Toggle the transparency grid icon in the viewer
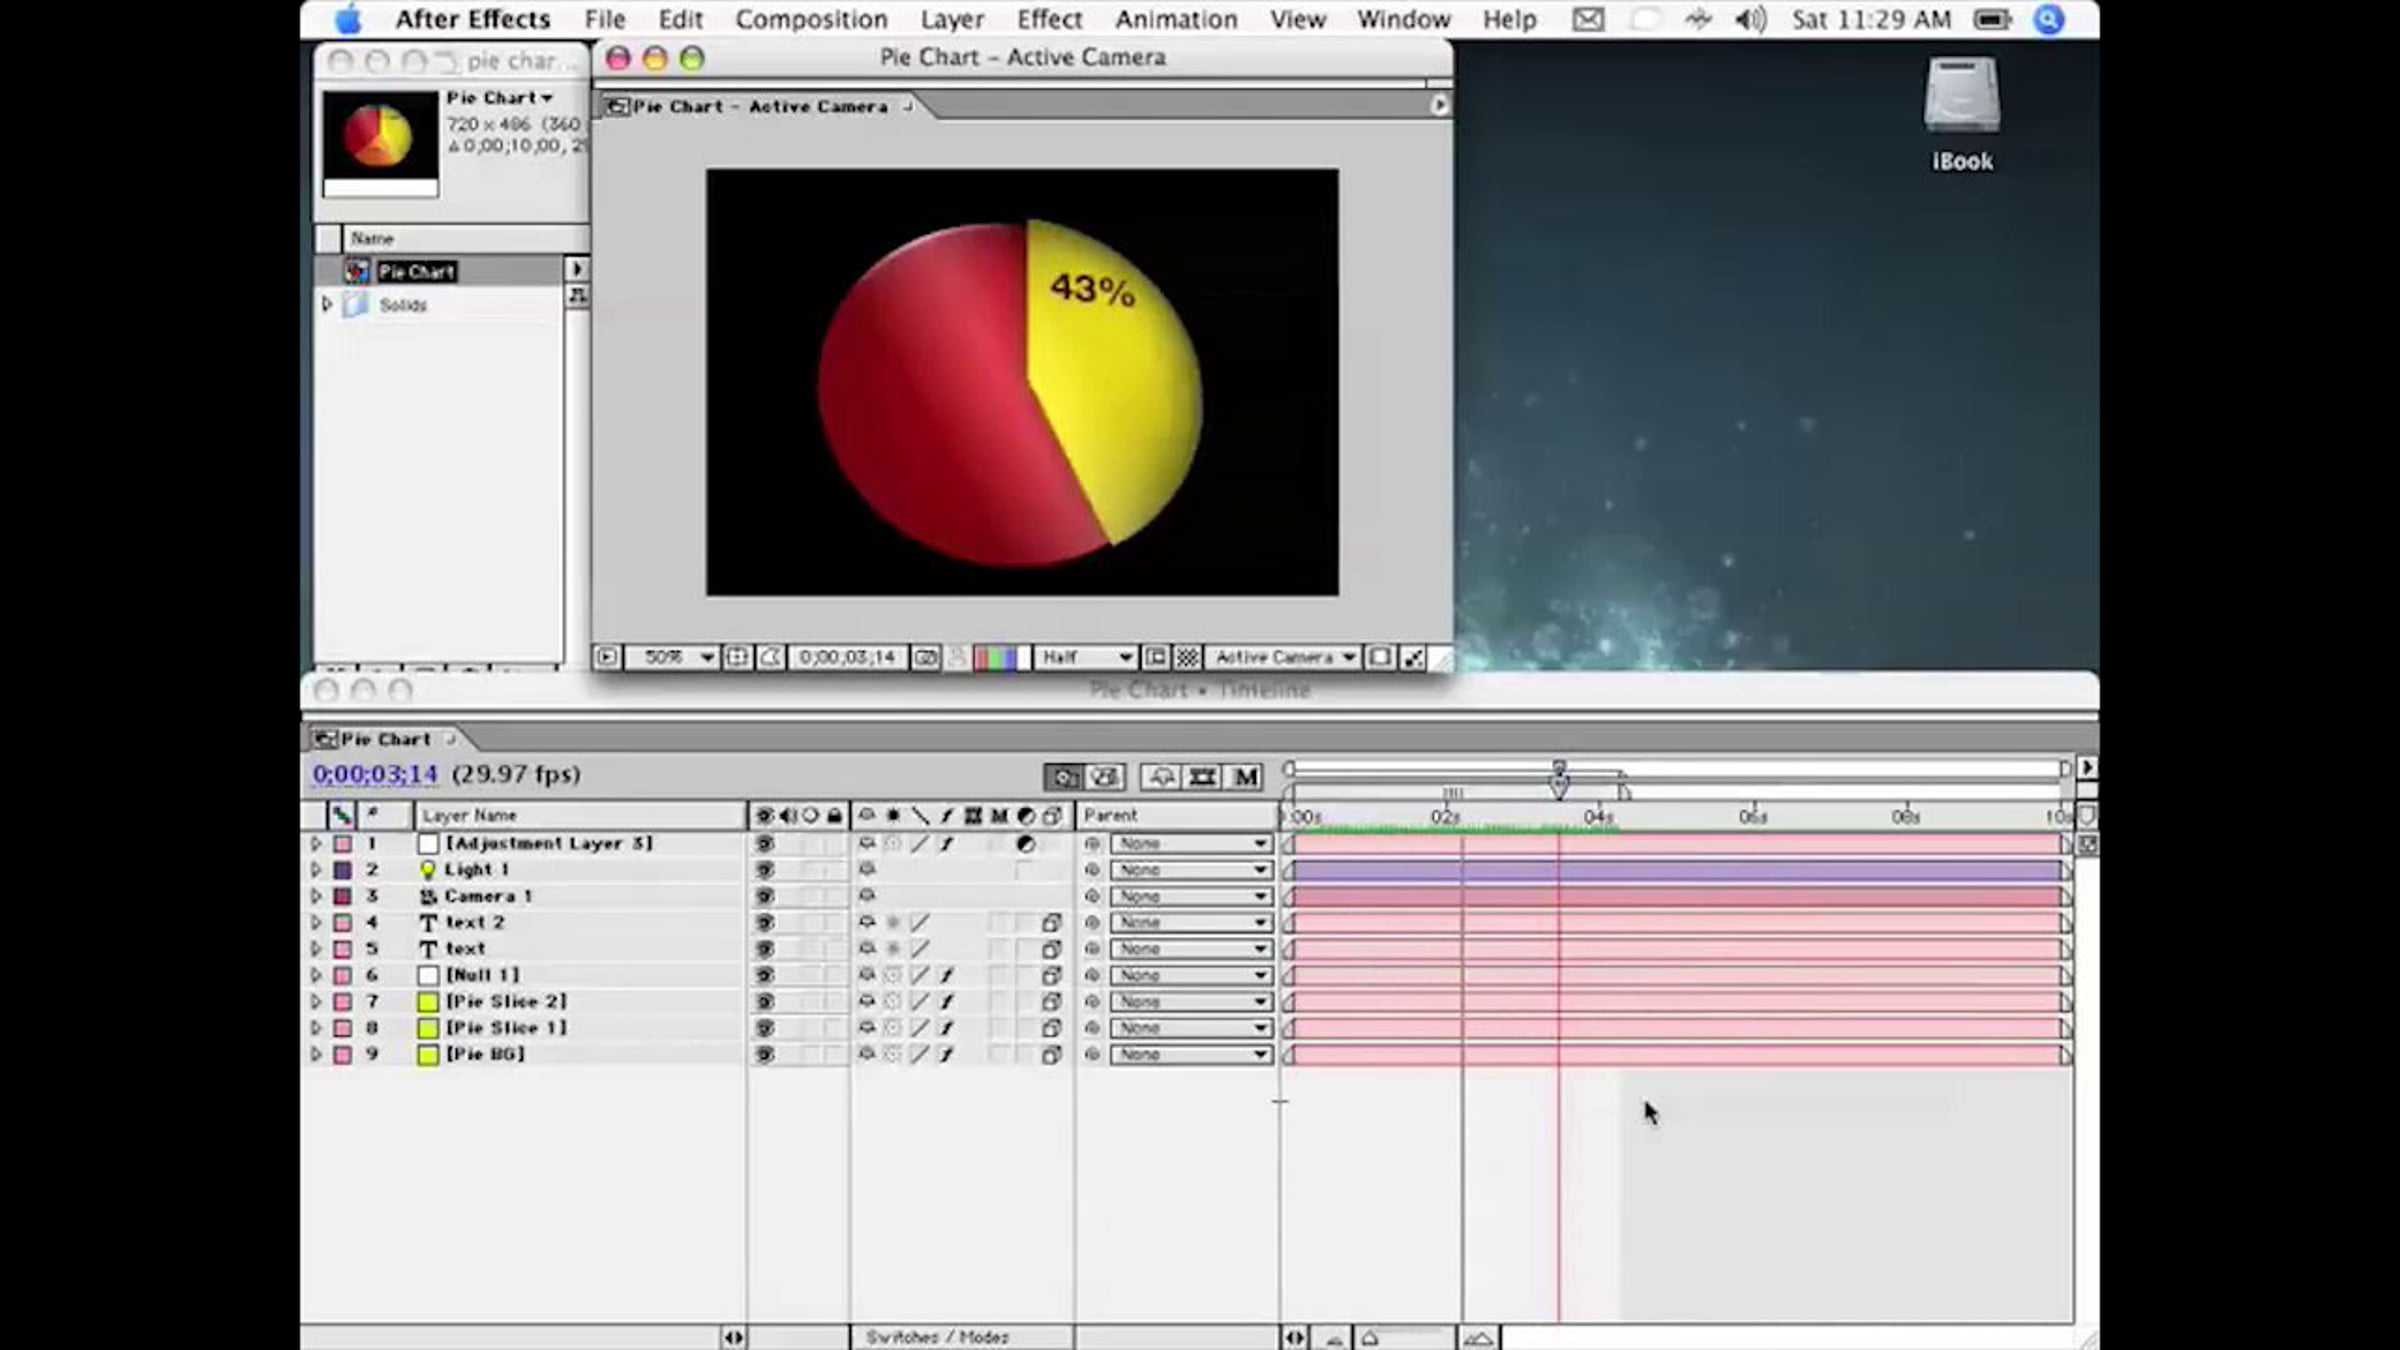 [1187, 657]
